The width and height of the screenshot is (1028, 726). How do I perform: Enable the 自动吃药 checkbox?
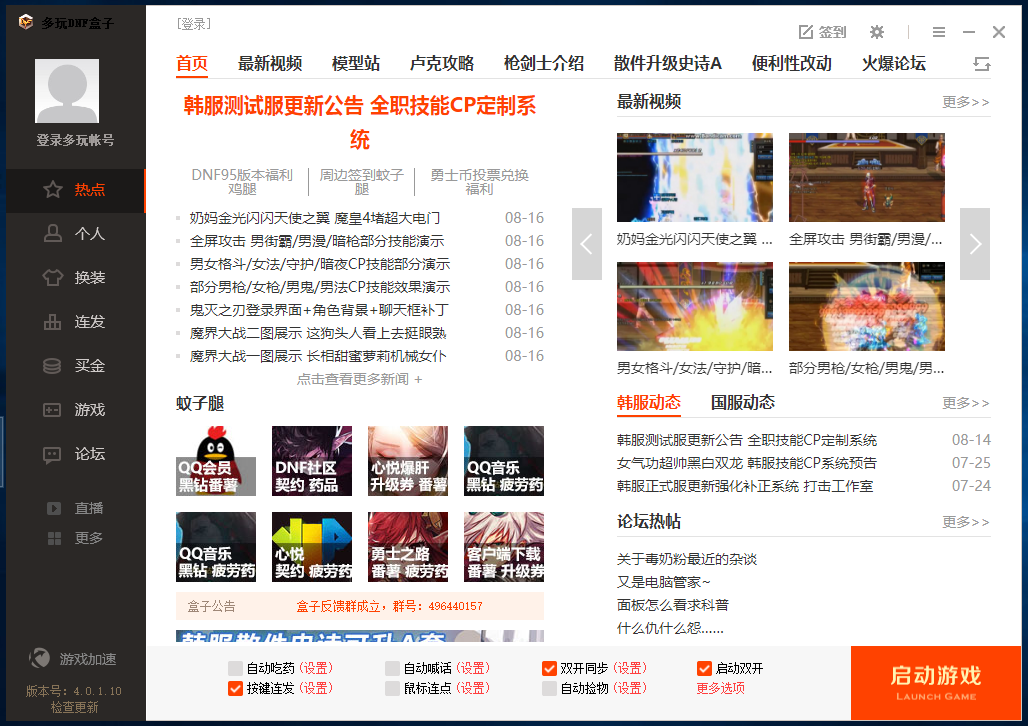point(235,668)
